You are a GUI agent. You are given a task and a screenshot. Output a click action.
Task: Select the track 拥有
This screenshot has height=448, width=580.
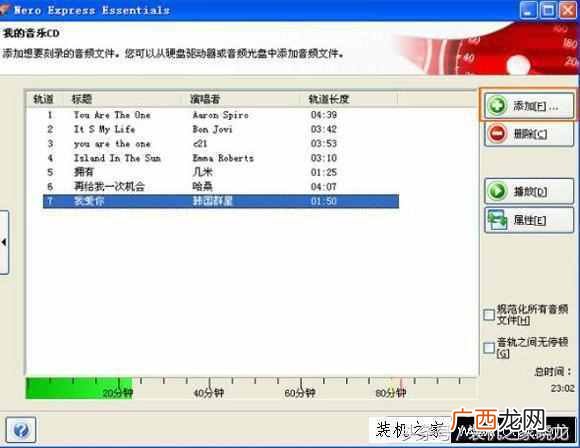(x=221, y=172)
